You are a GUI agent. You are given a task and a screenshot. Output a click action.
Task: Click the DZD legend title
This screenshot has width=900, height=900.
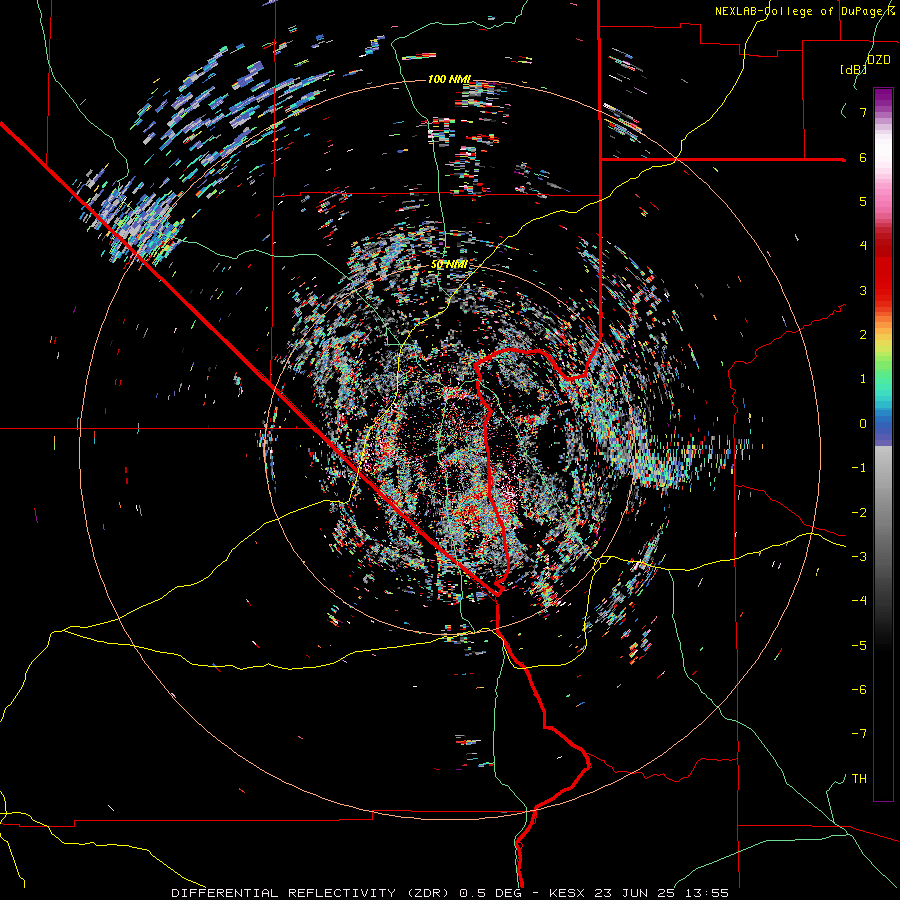(879, 60)
